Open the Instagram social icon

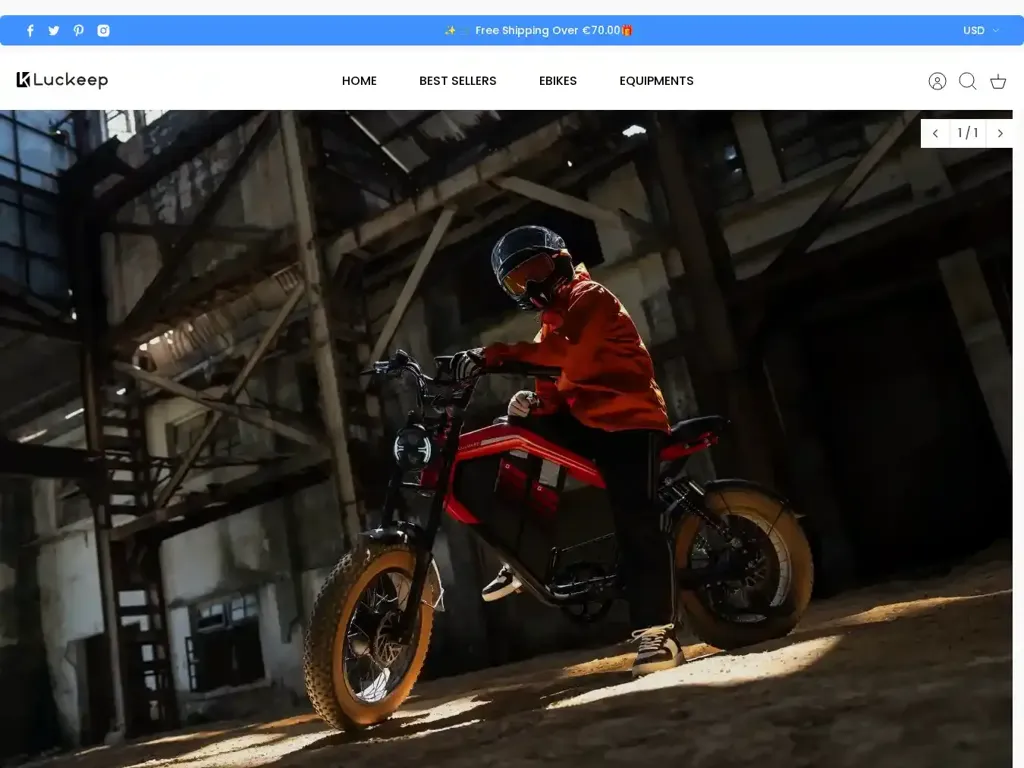(103, 31)
